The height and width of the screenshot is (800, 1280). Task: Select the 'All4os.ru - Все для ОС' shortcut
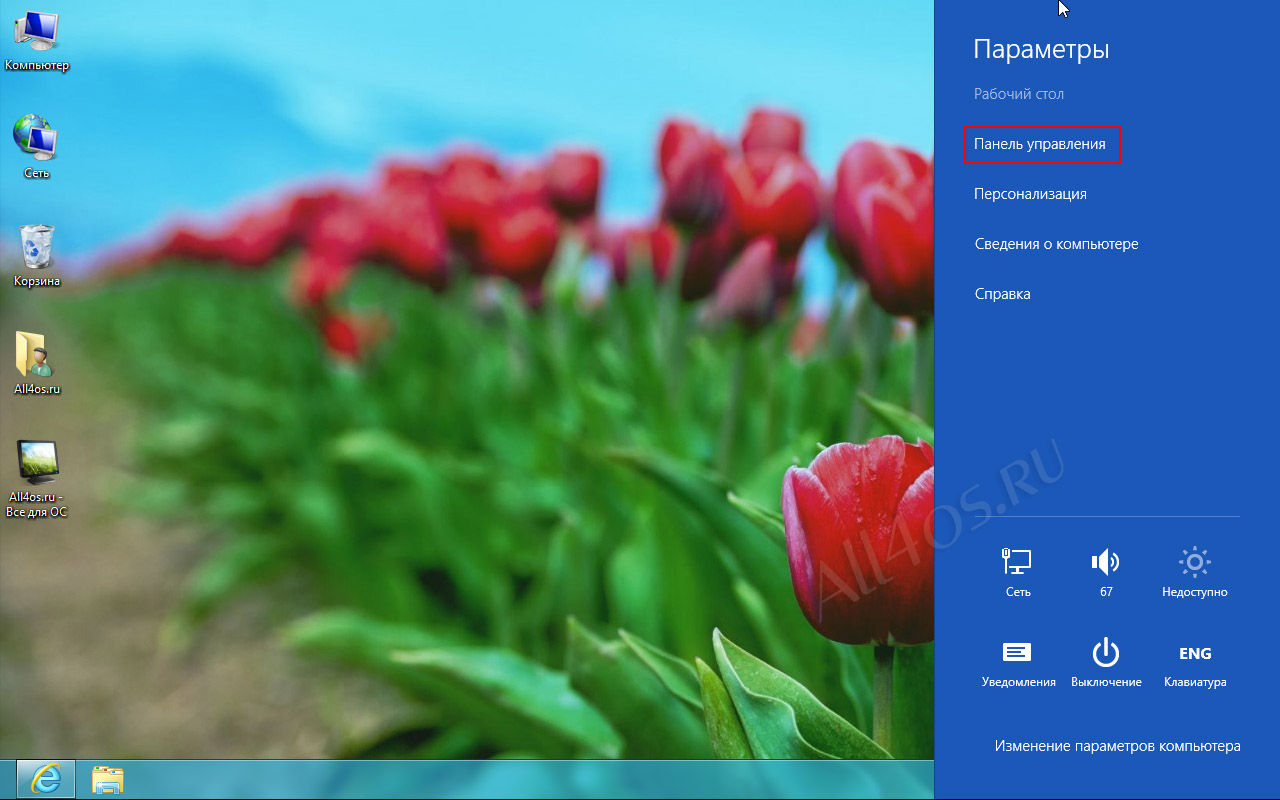pyautogui.click(x=37, y=479)
